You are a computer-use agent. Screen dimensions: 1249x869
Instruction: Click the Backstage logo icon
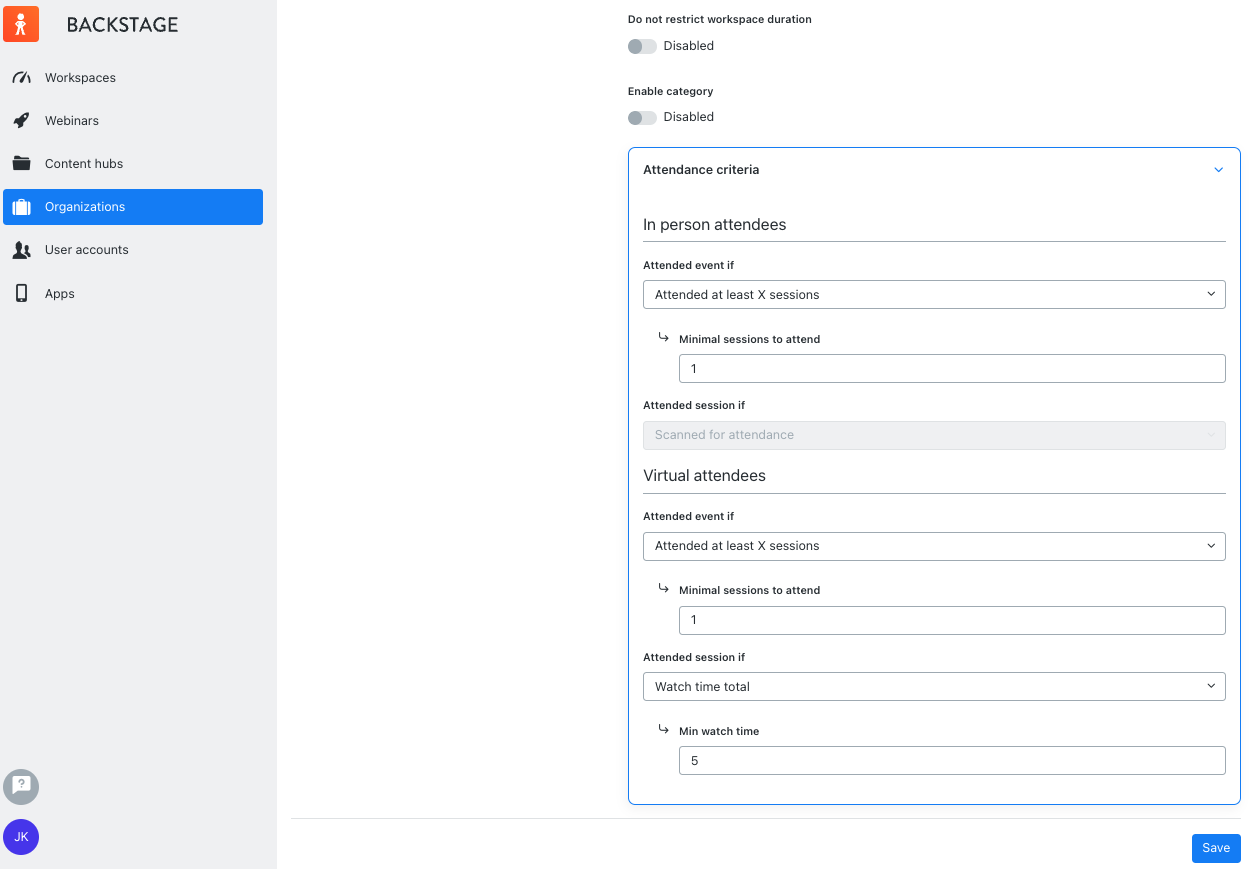(21, 23)
